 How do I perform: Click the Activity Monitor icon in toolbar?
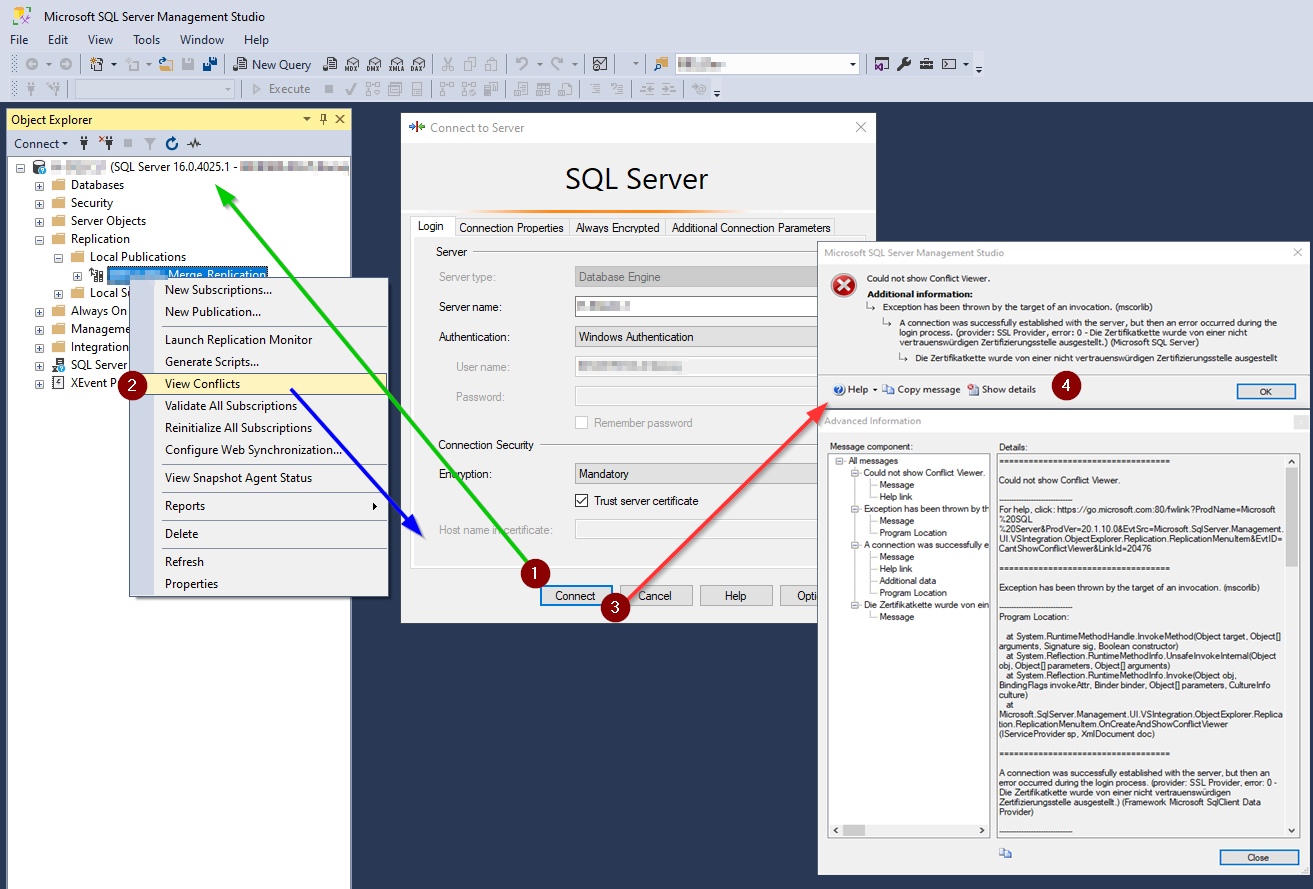click(600, 64)
